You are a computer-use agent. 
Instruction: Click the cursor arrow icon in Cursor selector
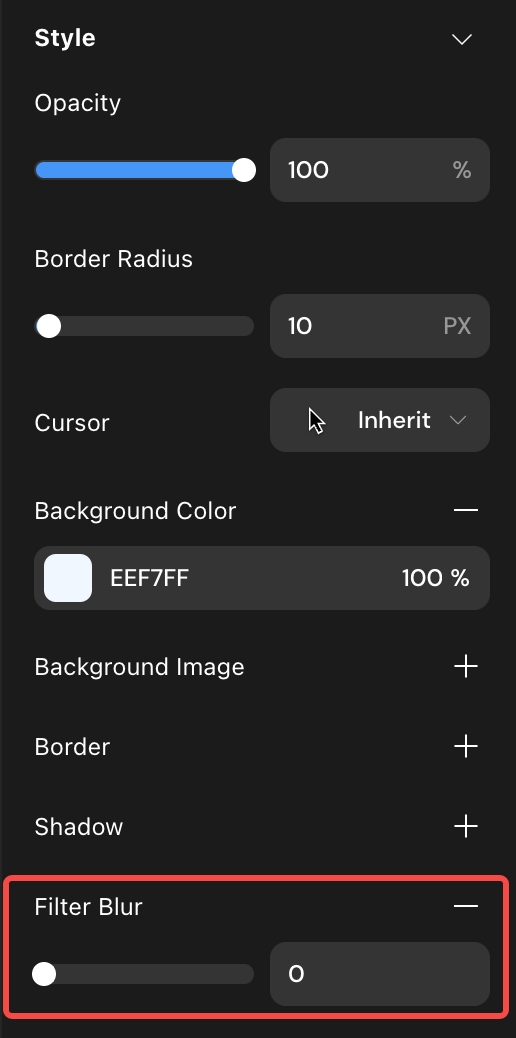(317, 421)
